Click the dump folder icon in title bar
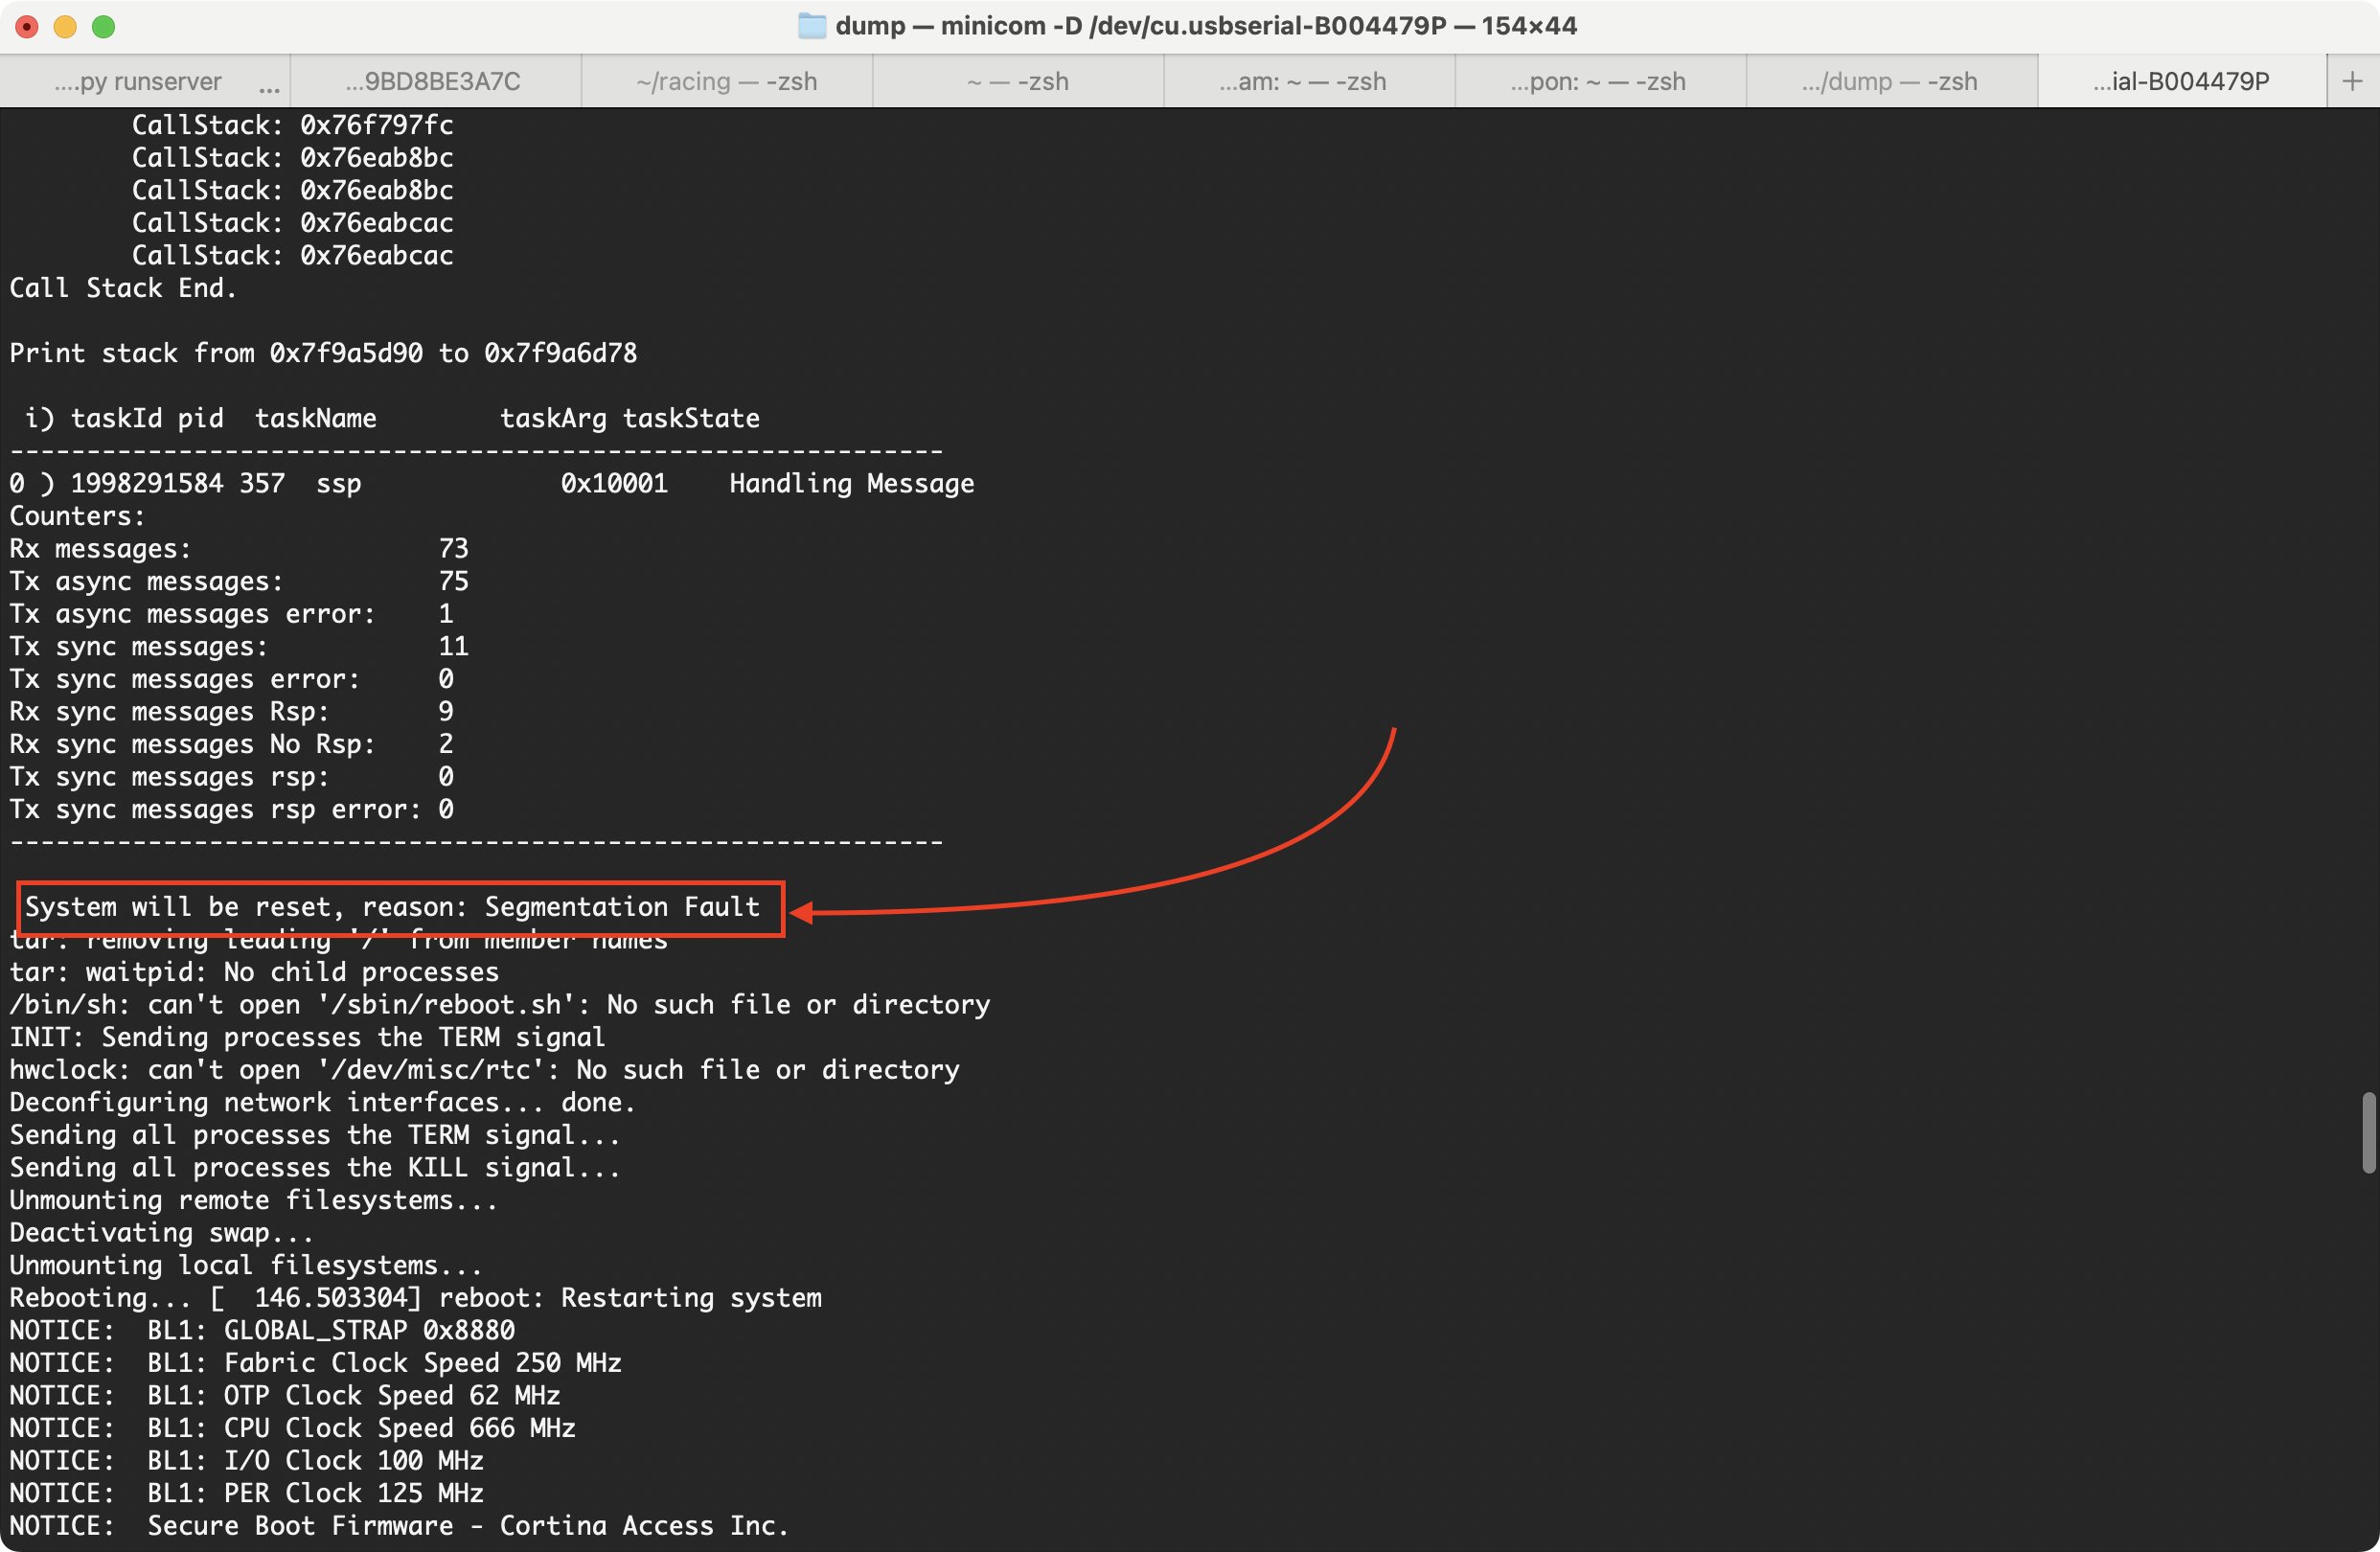The width and height of the screenshot is (2380, 1552). 811,26
